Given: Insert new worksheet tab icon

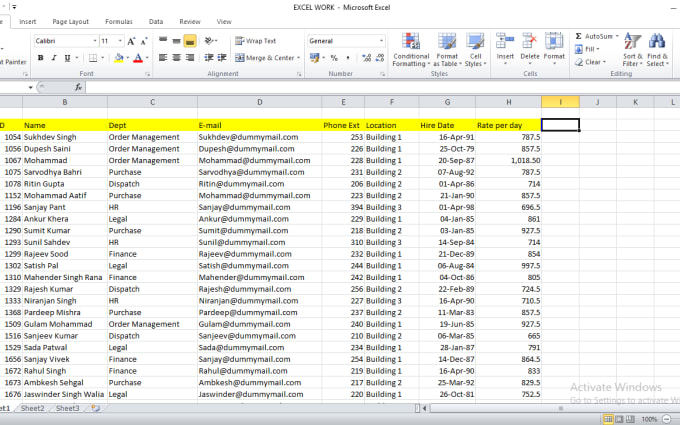Looking at the screenshot, I should pos(95,408).
